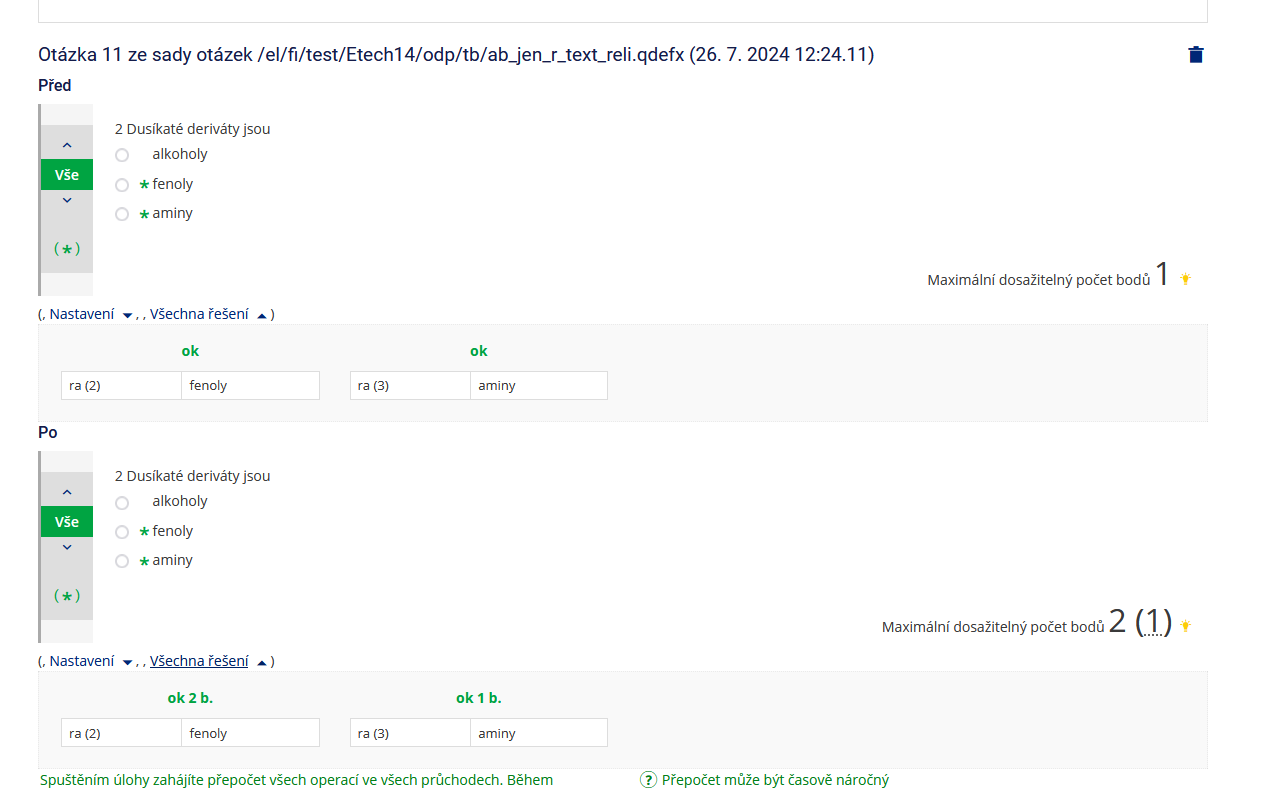Click the aminy field in Před solutions
The height and width of the screenshot is (791, 1270).
(x=539, y=386)
